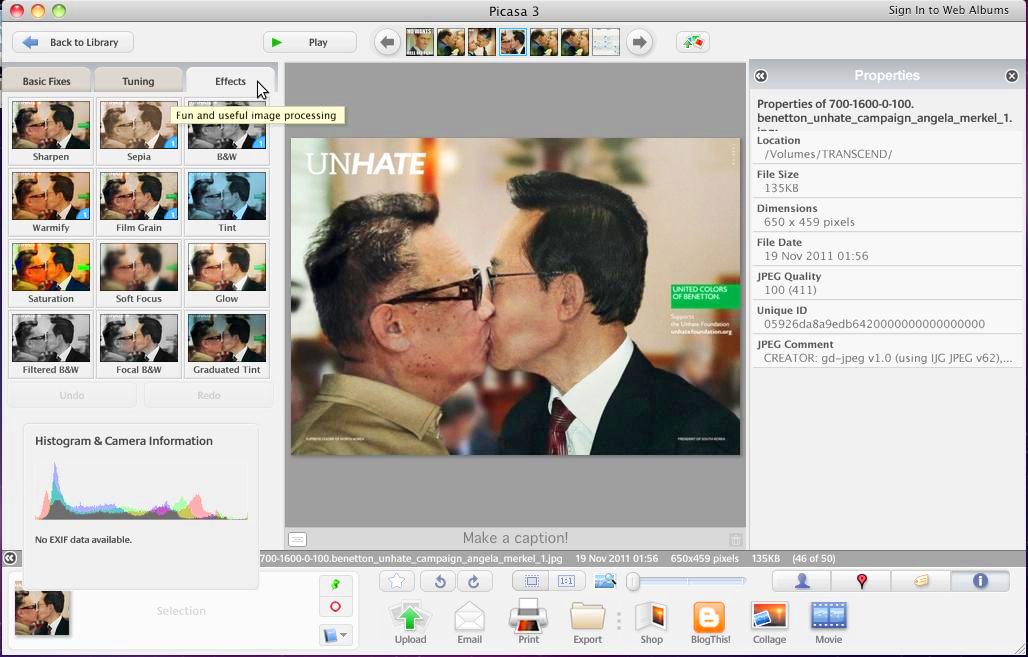Toggle the Properties info panel icon
The height and width of the screenshot is (657, 1028).
click(x=980, y=581)
